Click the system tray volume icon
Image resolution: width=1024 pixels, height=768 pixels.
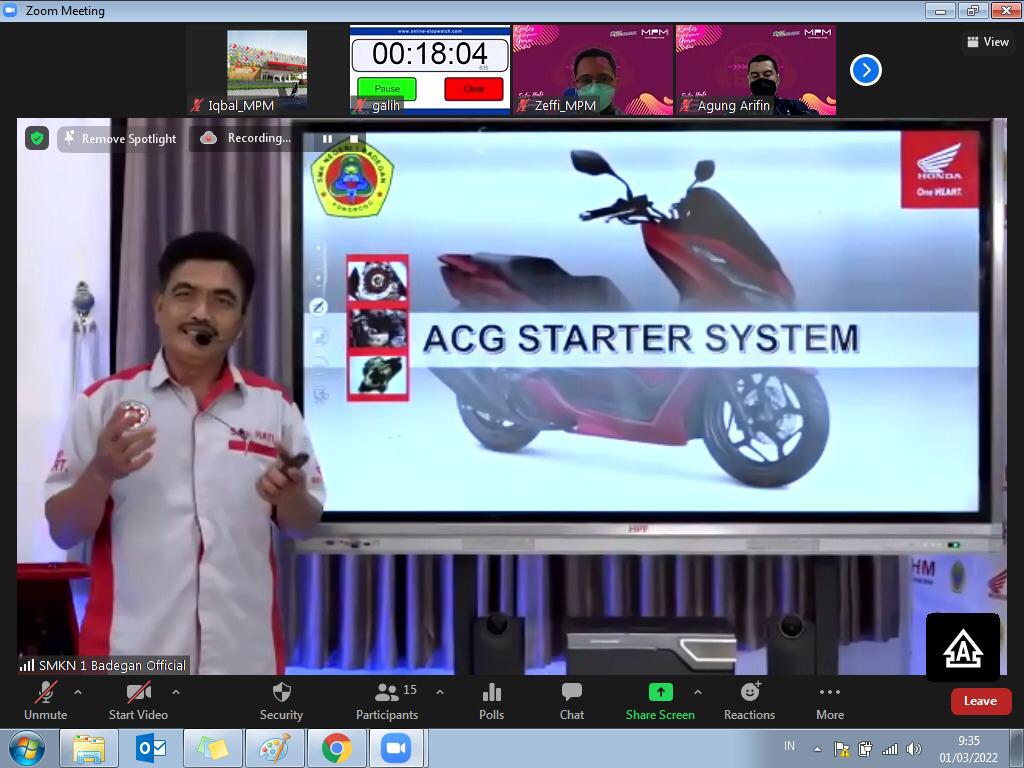914,749
